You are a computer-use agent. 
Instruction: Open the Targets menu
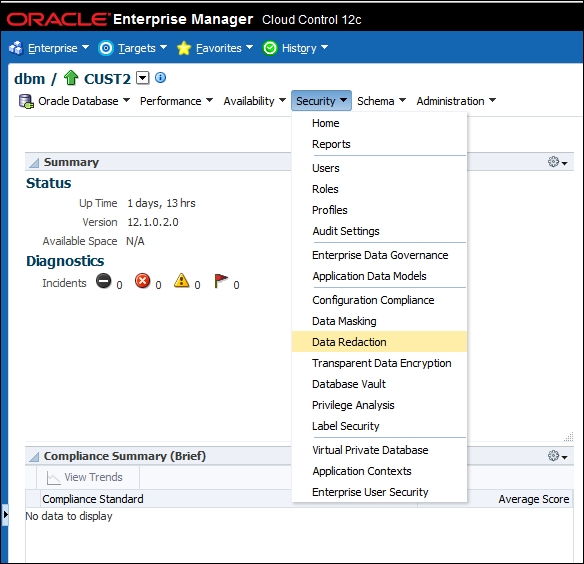[142, 48]
